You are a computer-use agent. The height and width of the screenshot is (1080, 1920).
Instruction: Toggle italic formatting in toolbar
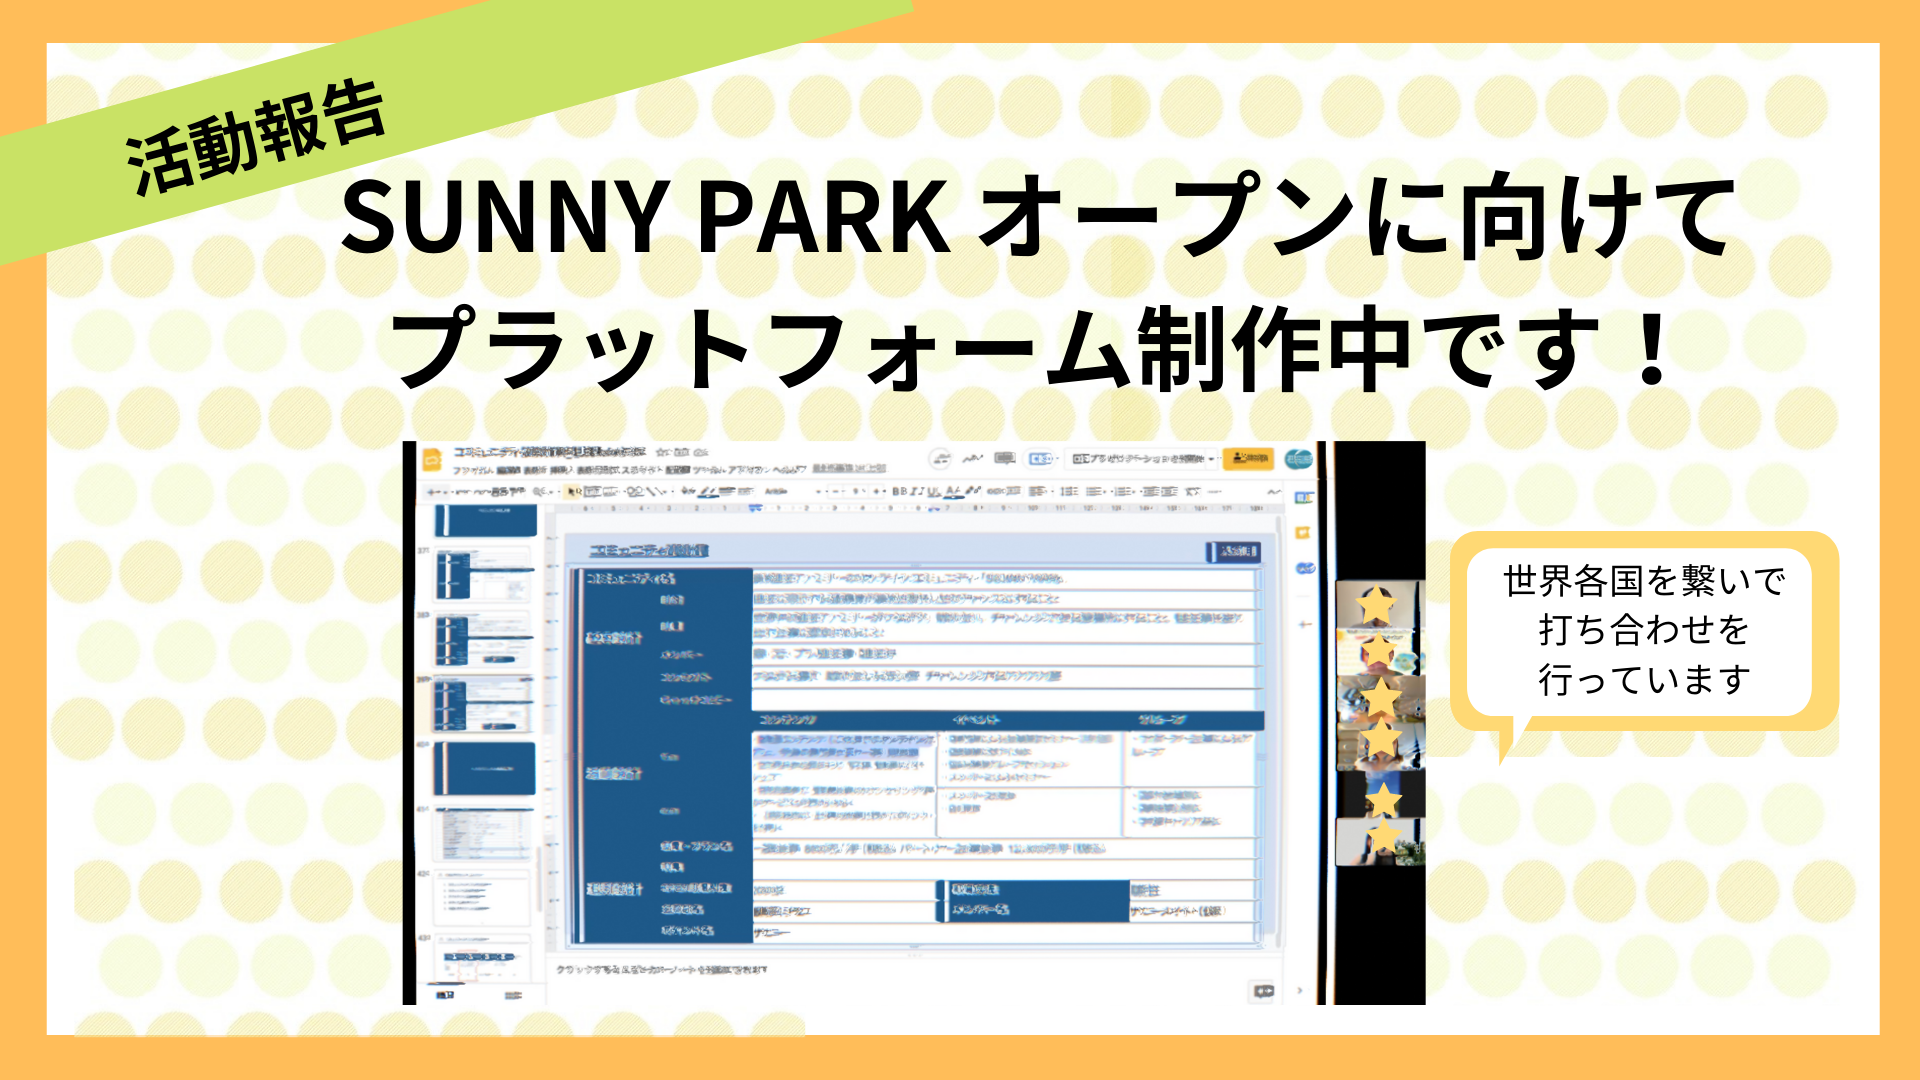click(x=917, y=491)
